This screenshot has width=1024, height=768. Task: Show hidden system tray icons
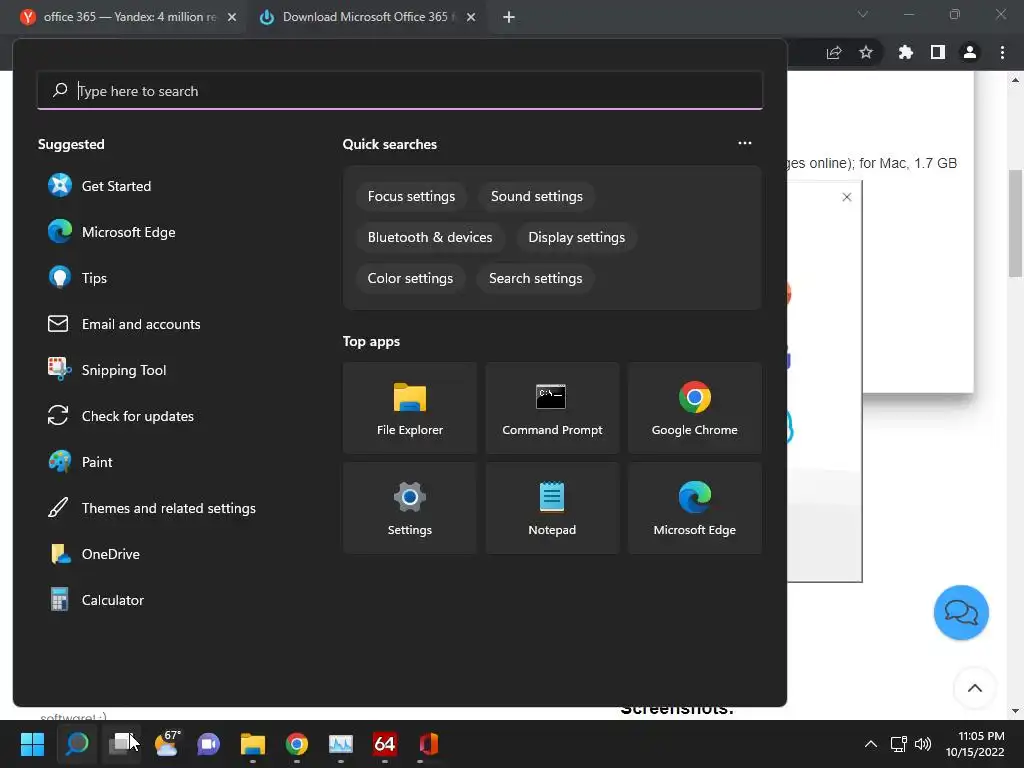tap(871, 744)
